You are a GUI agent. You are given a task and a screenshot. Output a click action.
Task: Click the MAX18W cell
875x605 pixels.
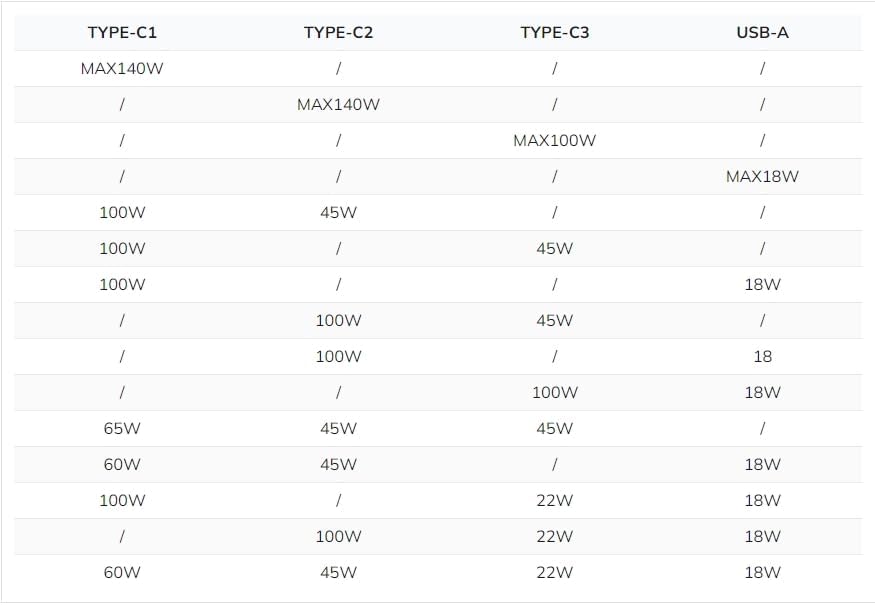pyautogui.click(x=762, y=177)
